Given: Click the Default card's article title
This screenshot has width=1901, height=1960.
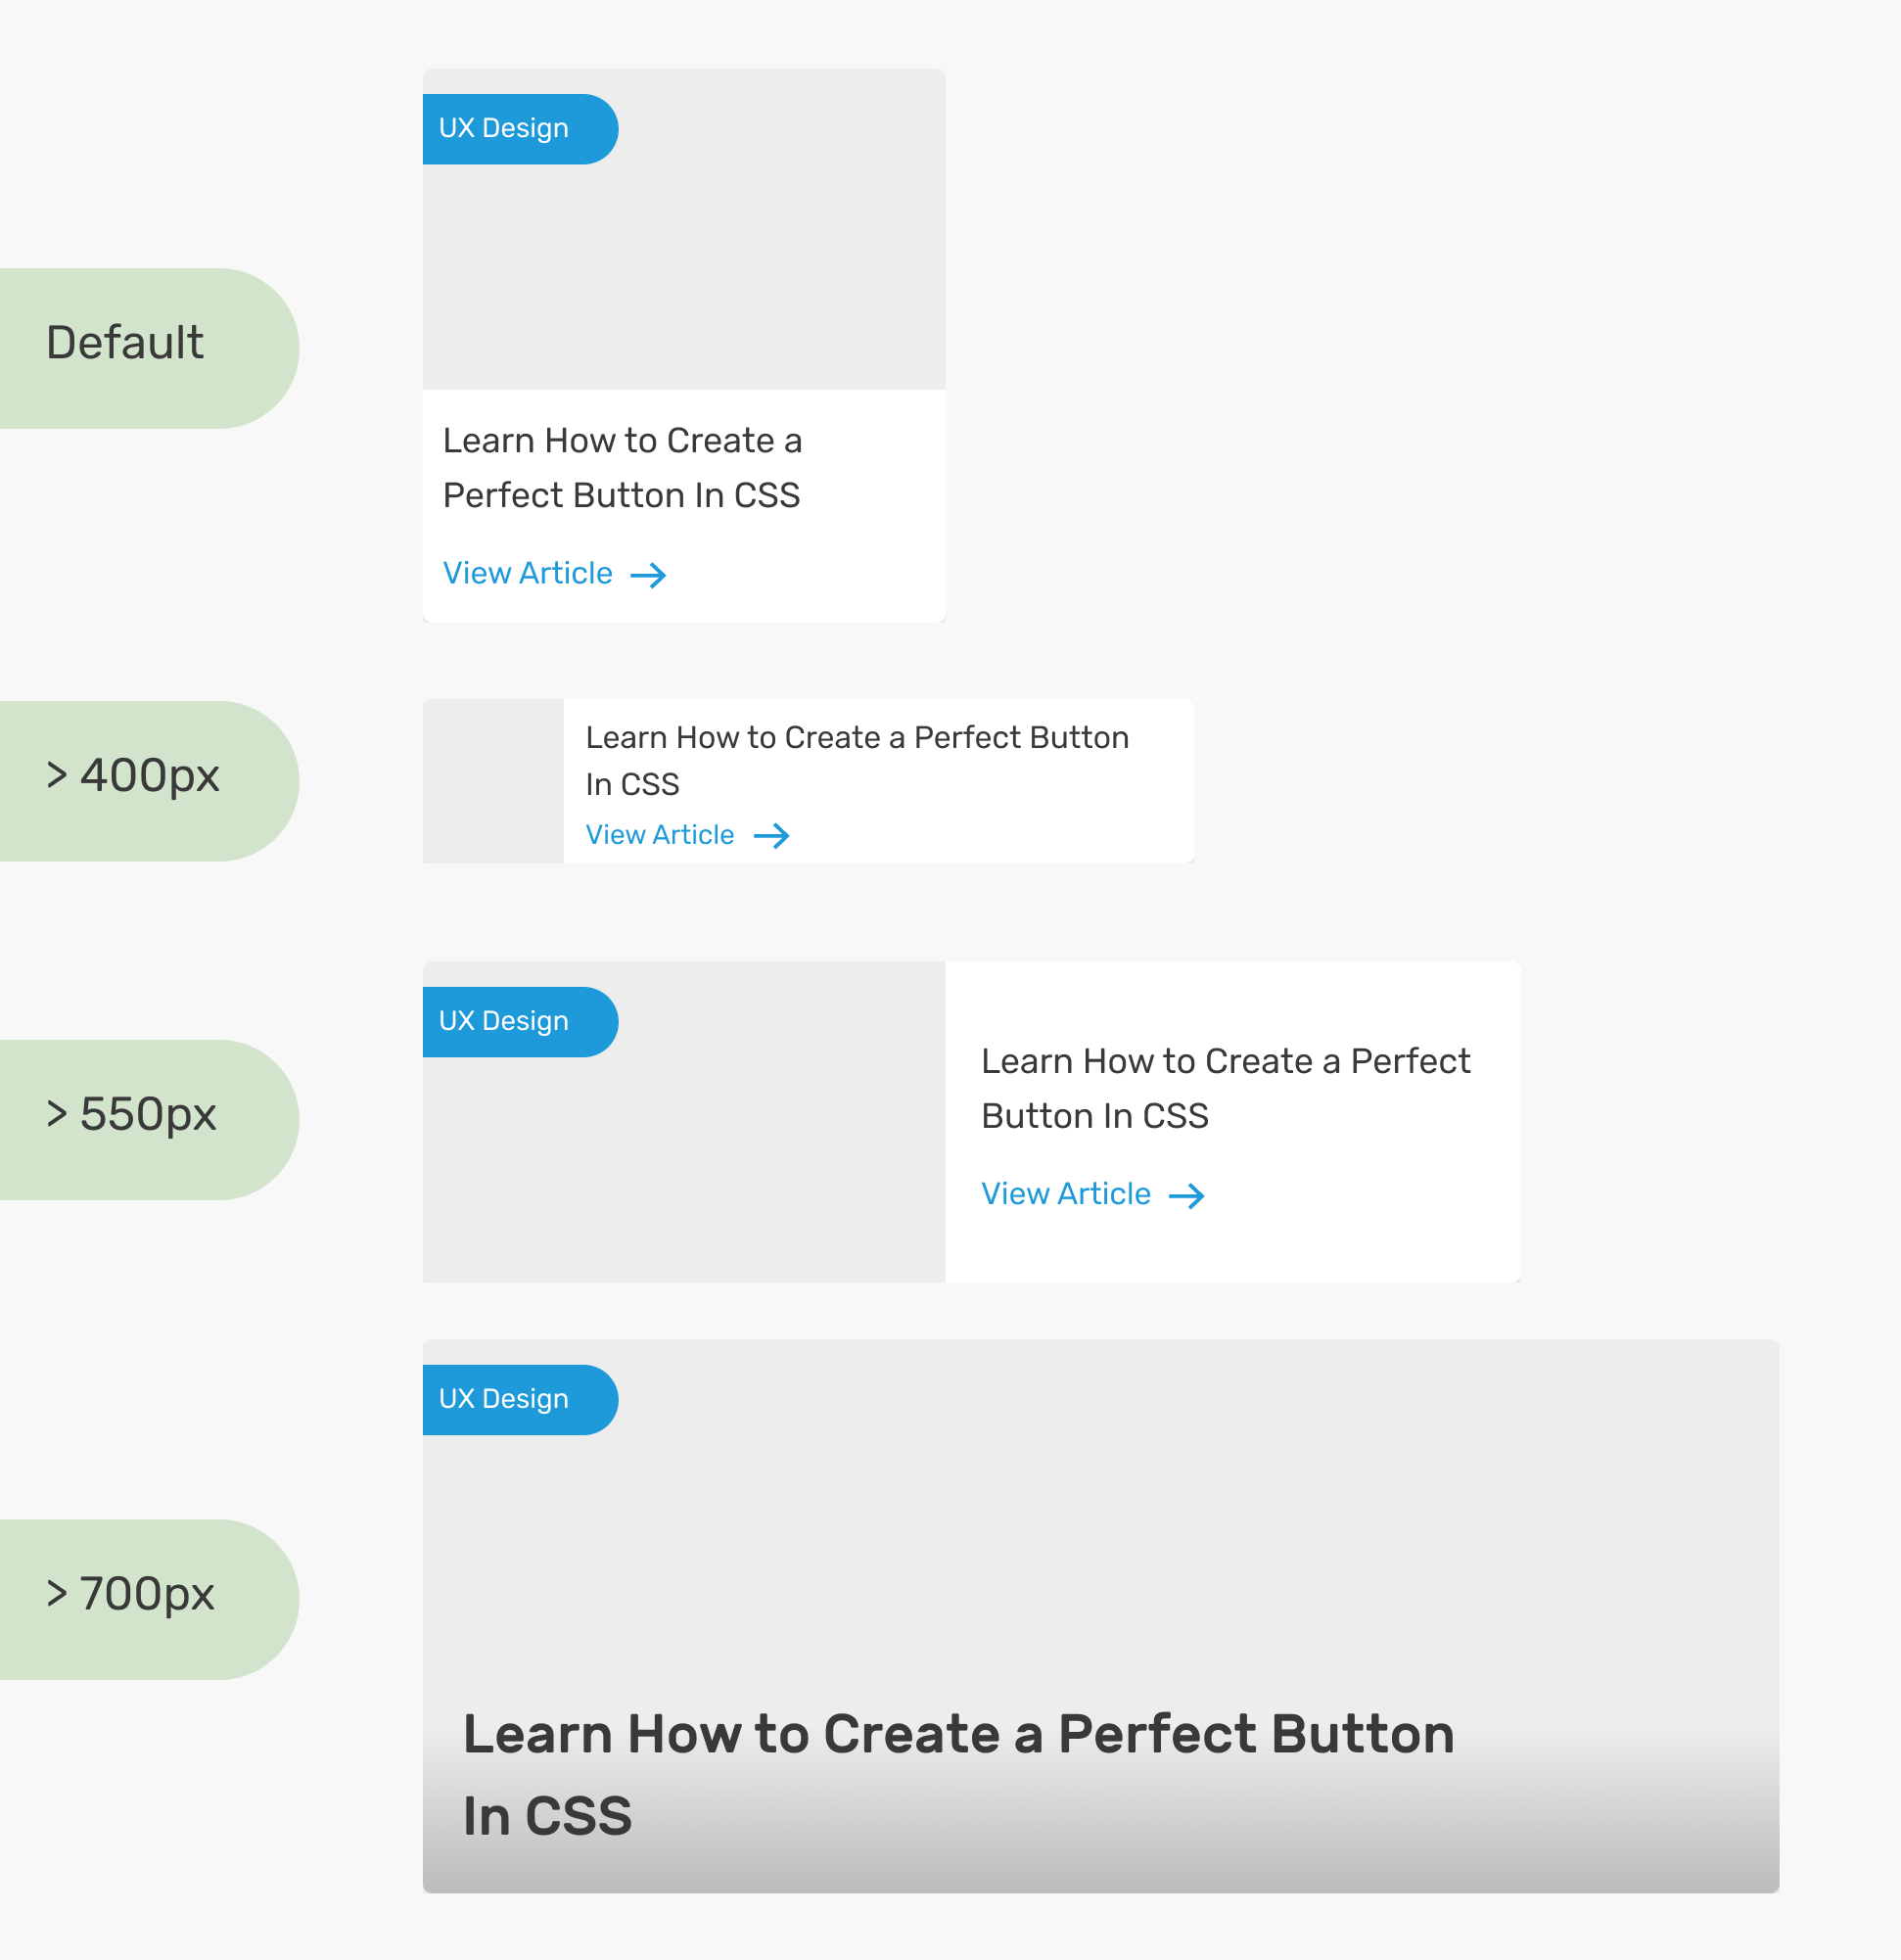Looking at the screenshot, I should 621,468.
